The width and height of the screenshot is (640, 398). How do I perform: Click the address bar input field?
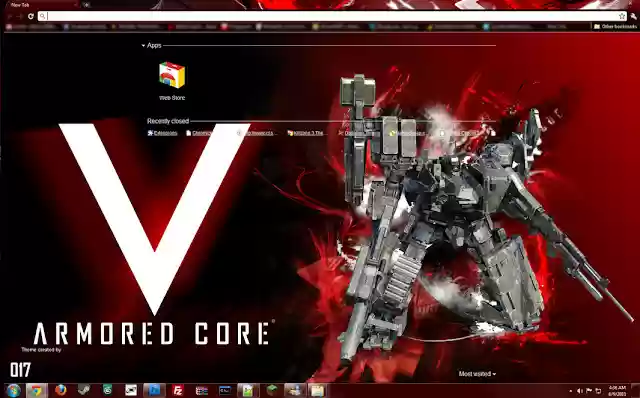(333, 16)
